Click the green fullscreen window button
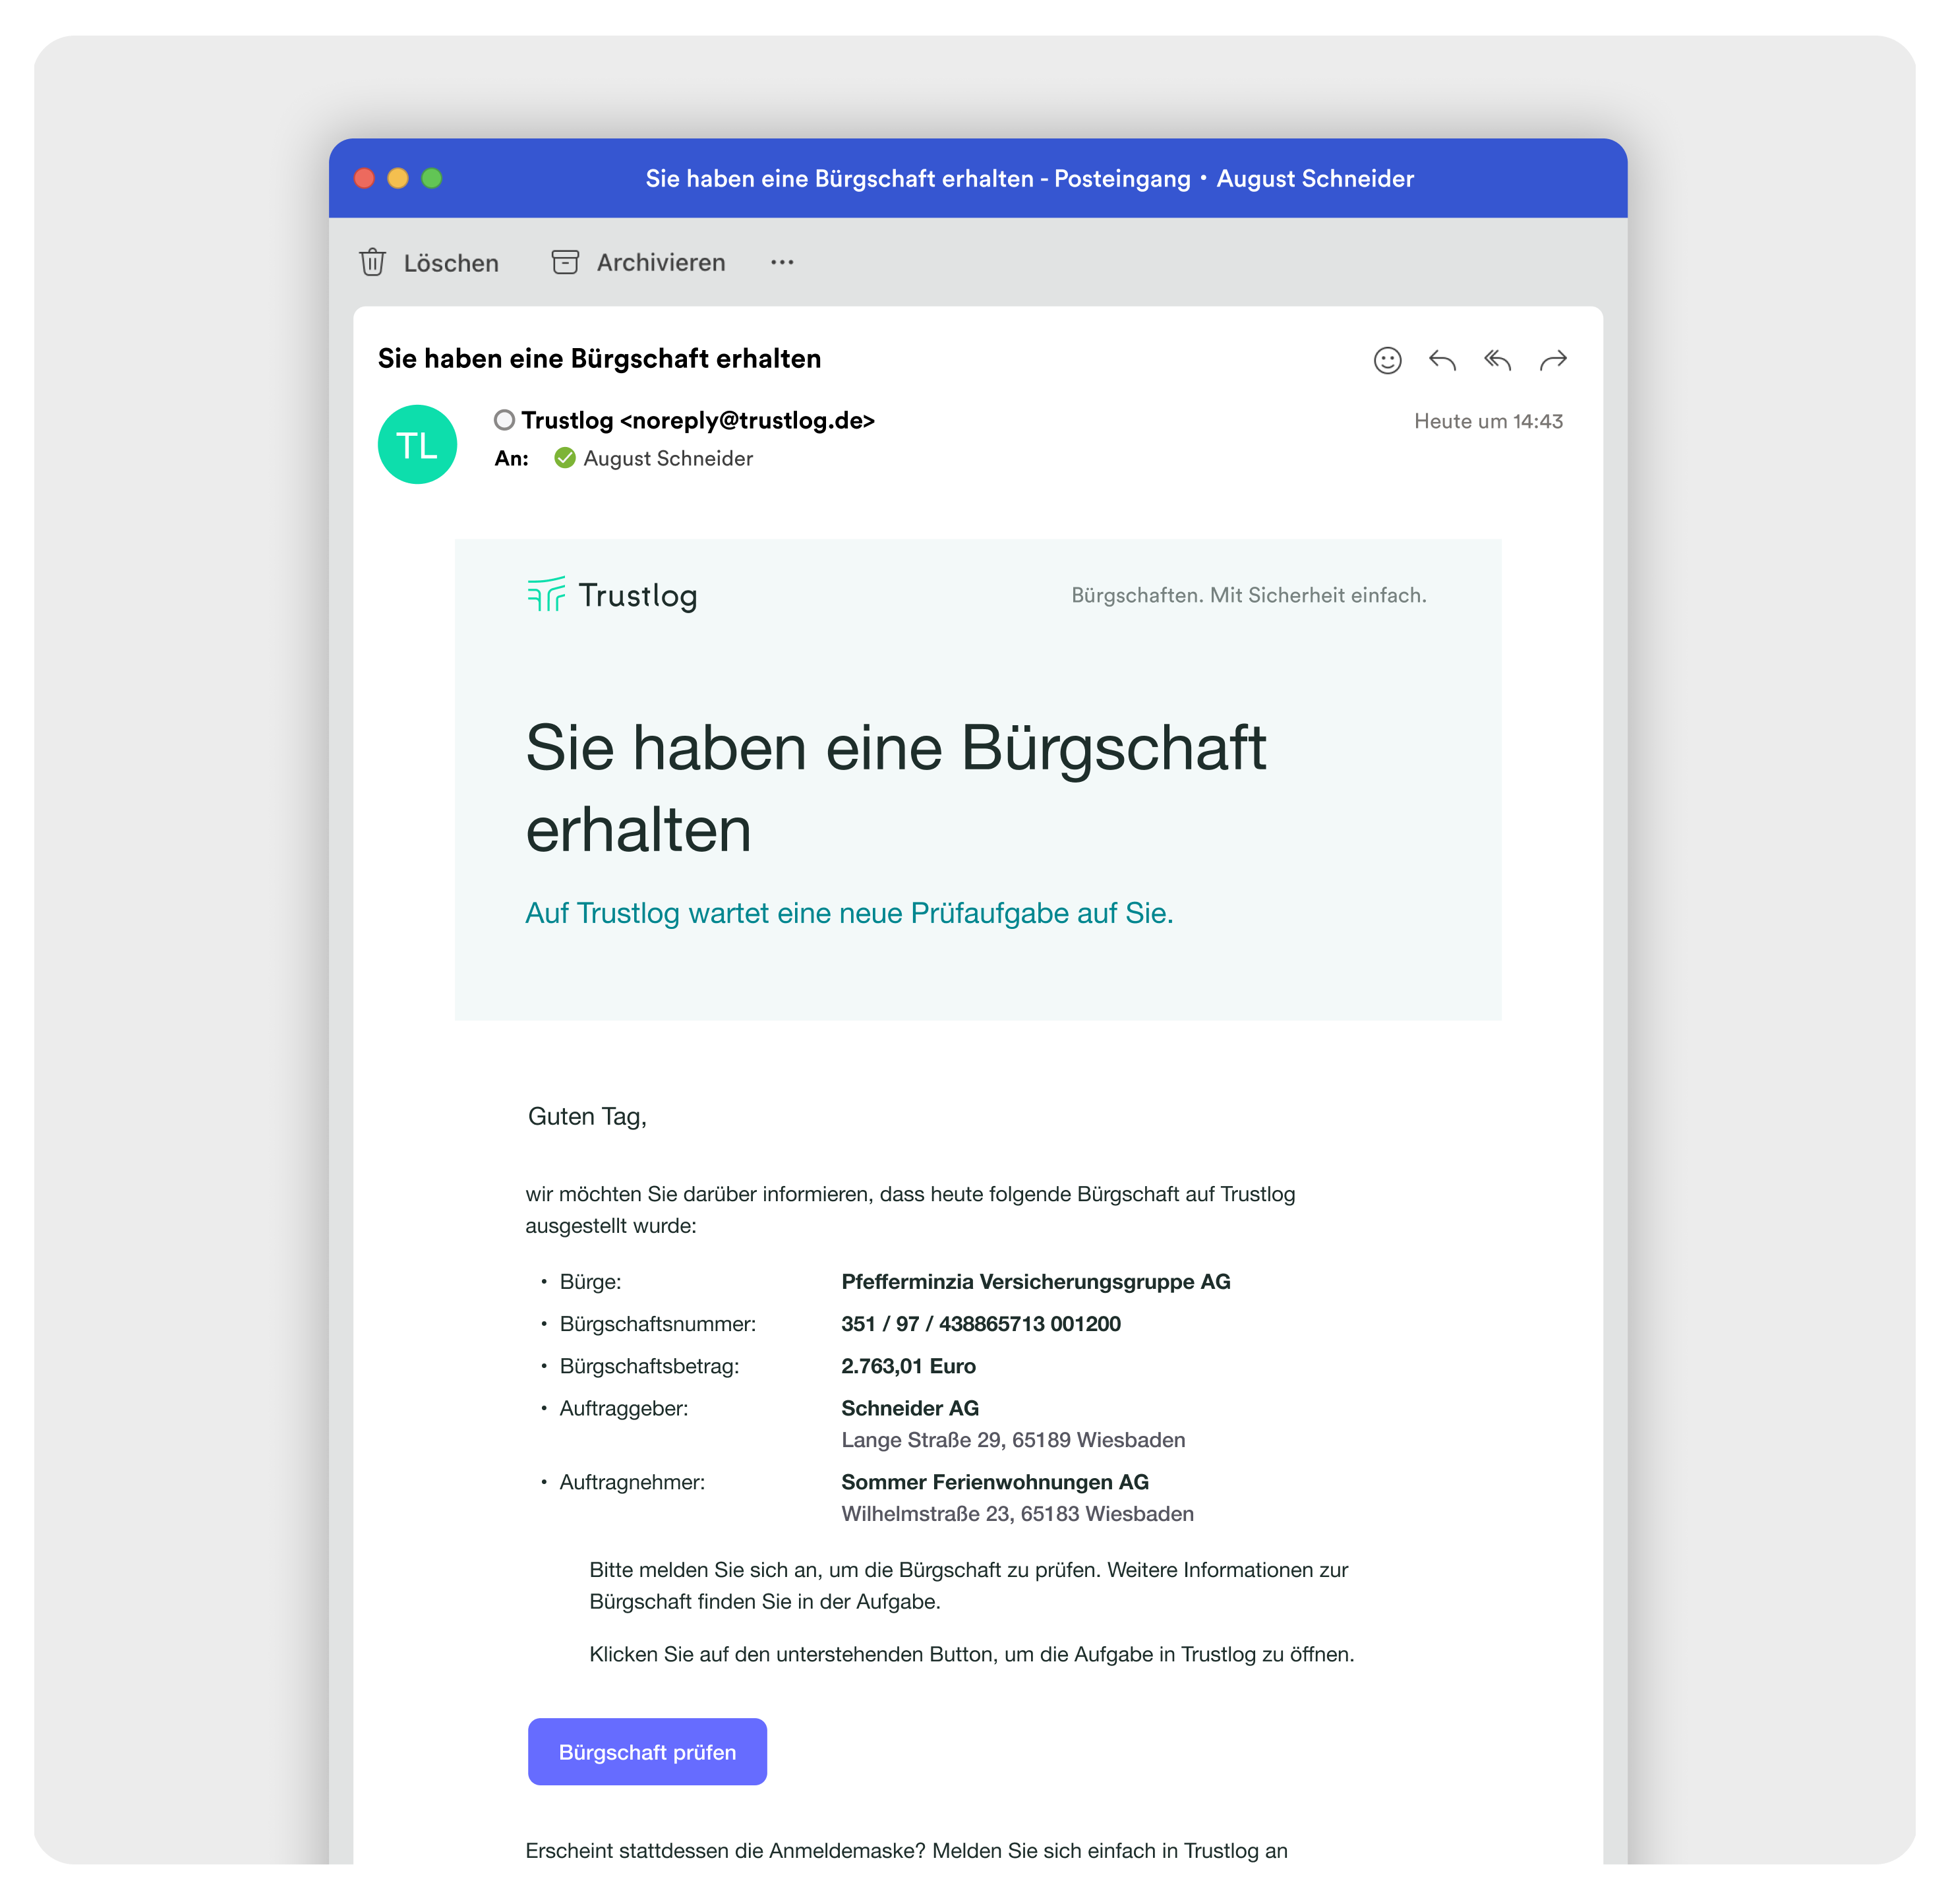The height and width of the screenshot is (1904, 1950). [x=432, y=178]
